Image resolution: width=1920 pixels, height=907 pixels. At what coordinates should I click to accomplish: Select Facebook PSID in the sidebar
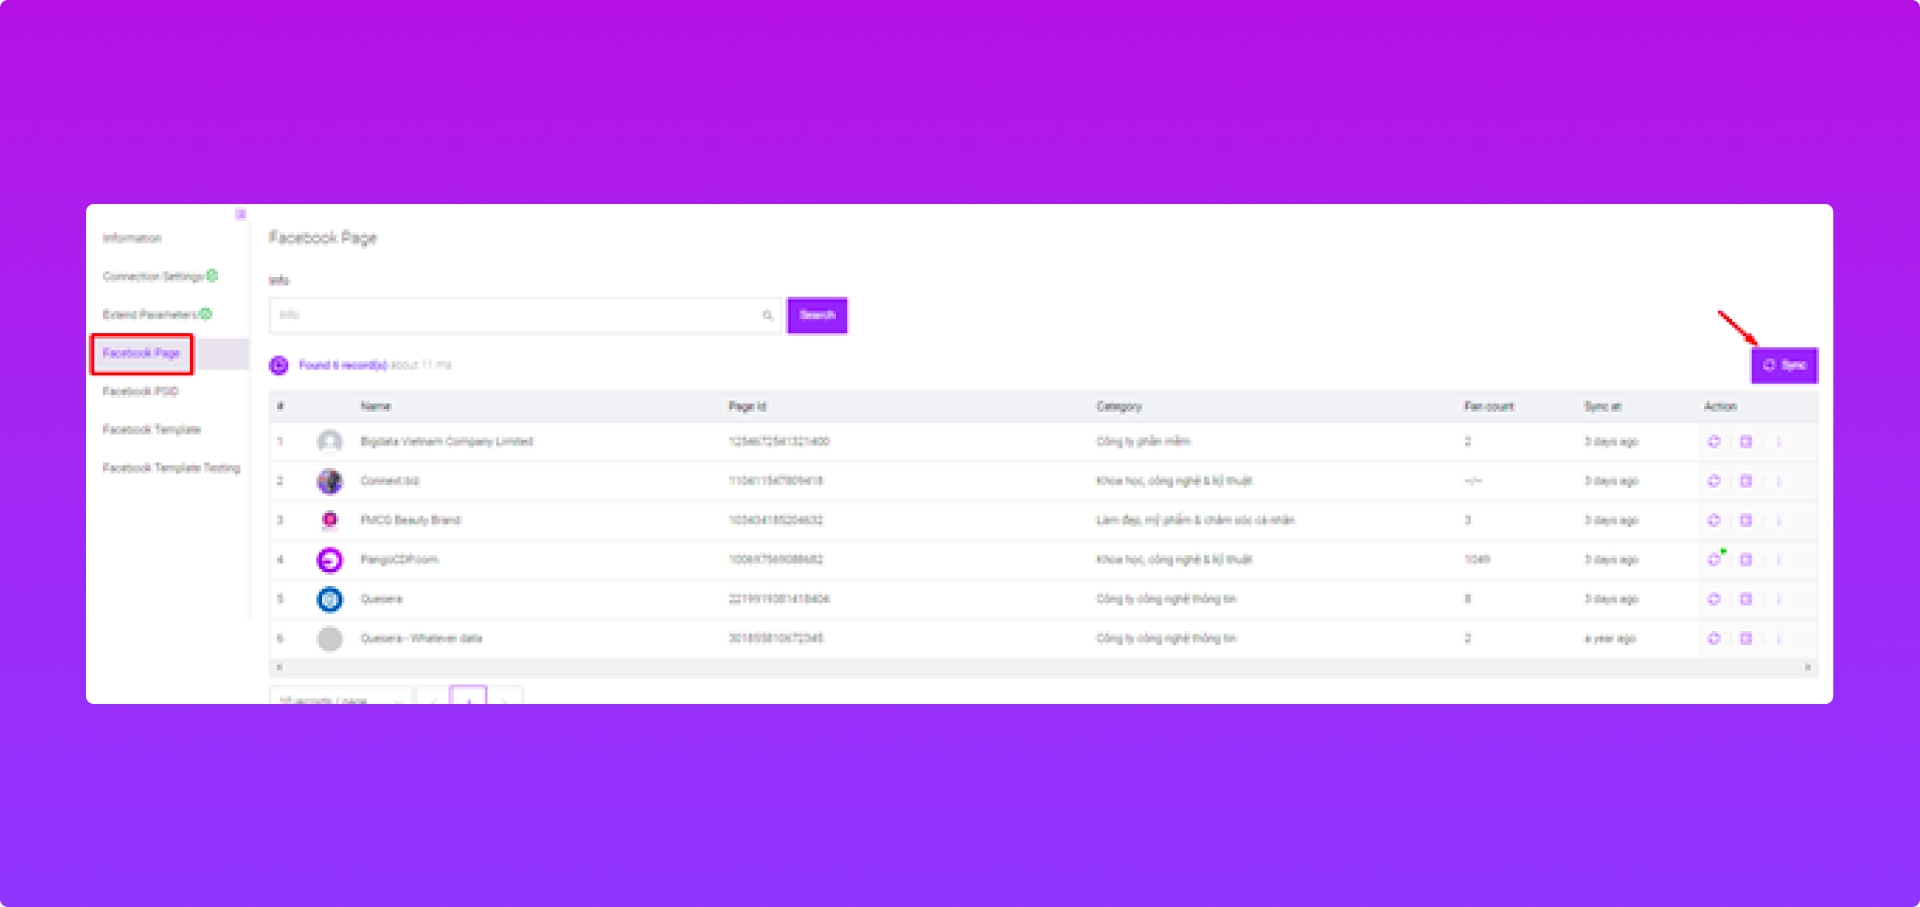(x=140, y=391)
